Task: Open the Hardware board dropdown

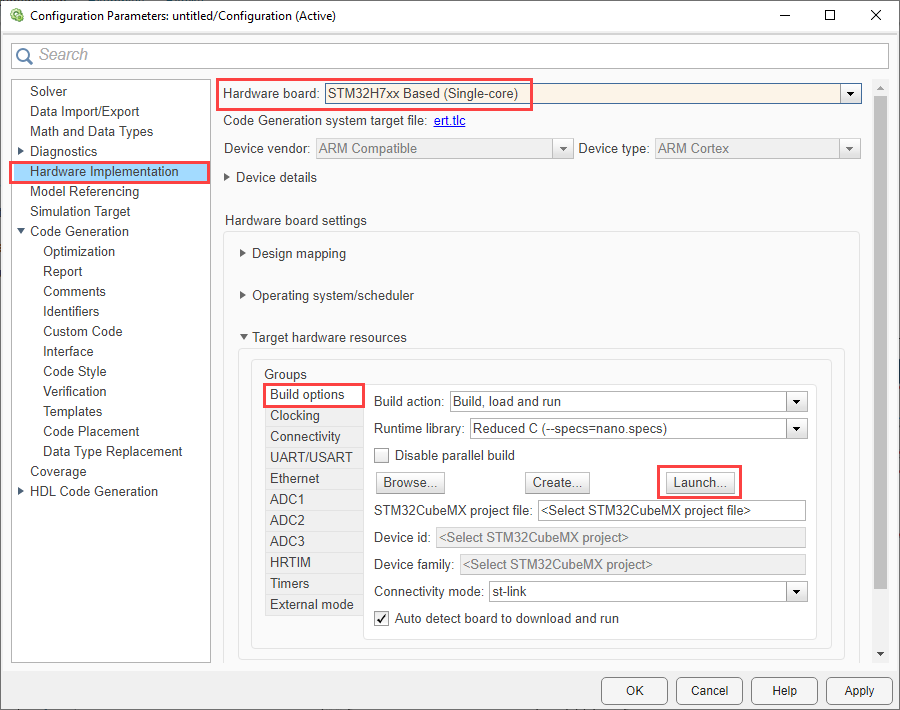Action: [850, 94]
